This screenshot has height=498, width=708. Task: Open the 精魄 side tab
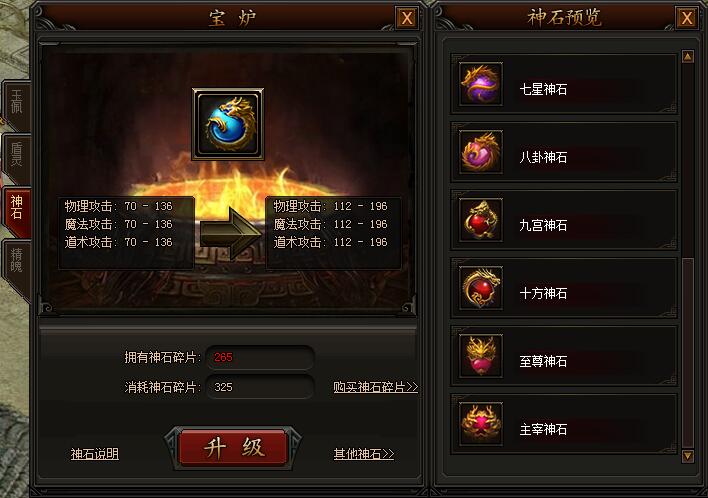coord(17,266)
